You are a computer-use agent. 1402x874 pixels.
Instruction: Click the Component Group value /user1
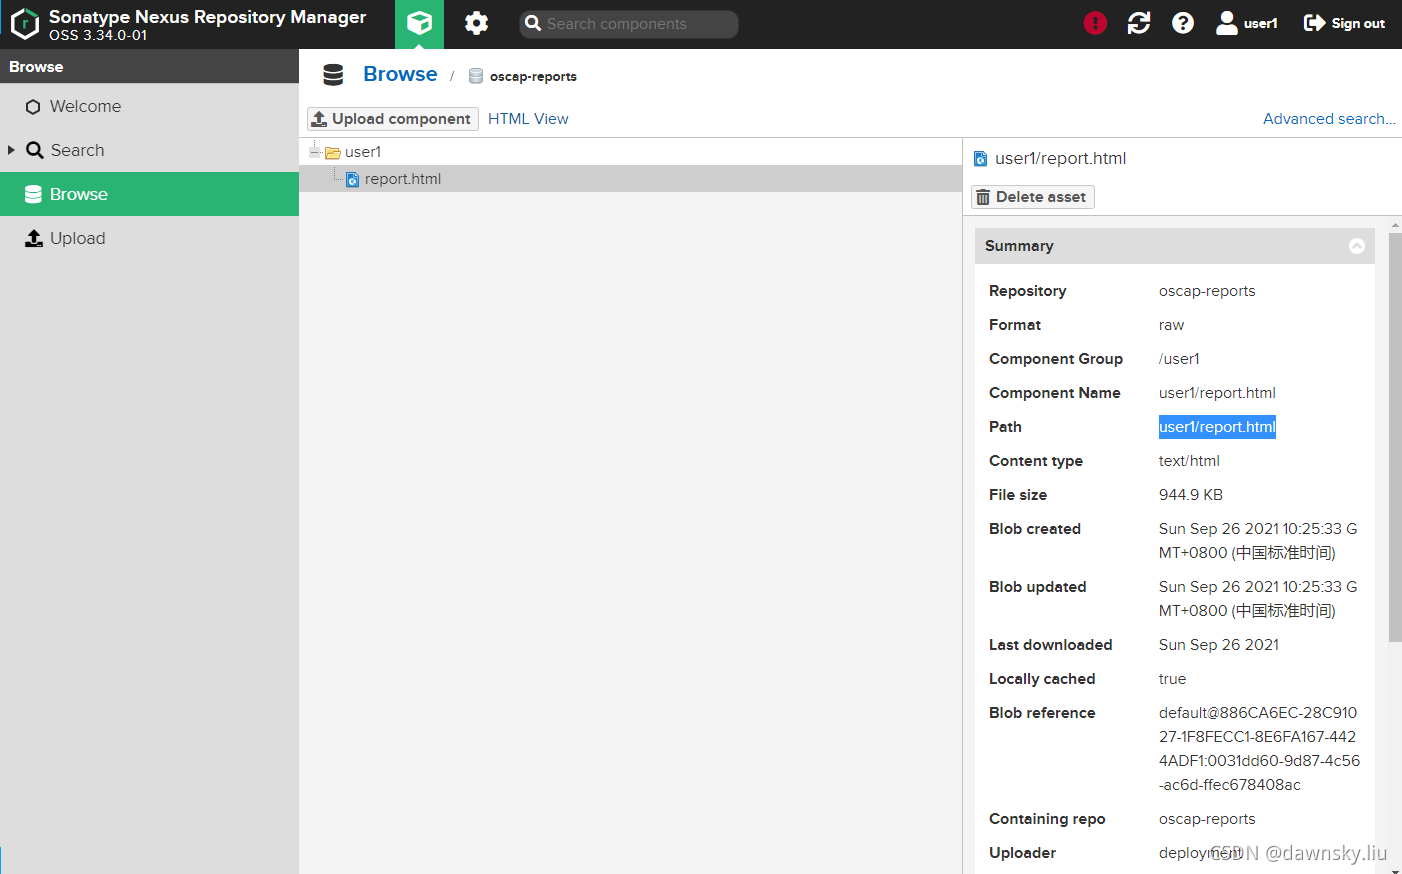[x=1179, y=359]
